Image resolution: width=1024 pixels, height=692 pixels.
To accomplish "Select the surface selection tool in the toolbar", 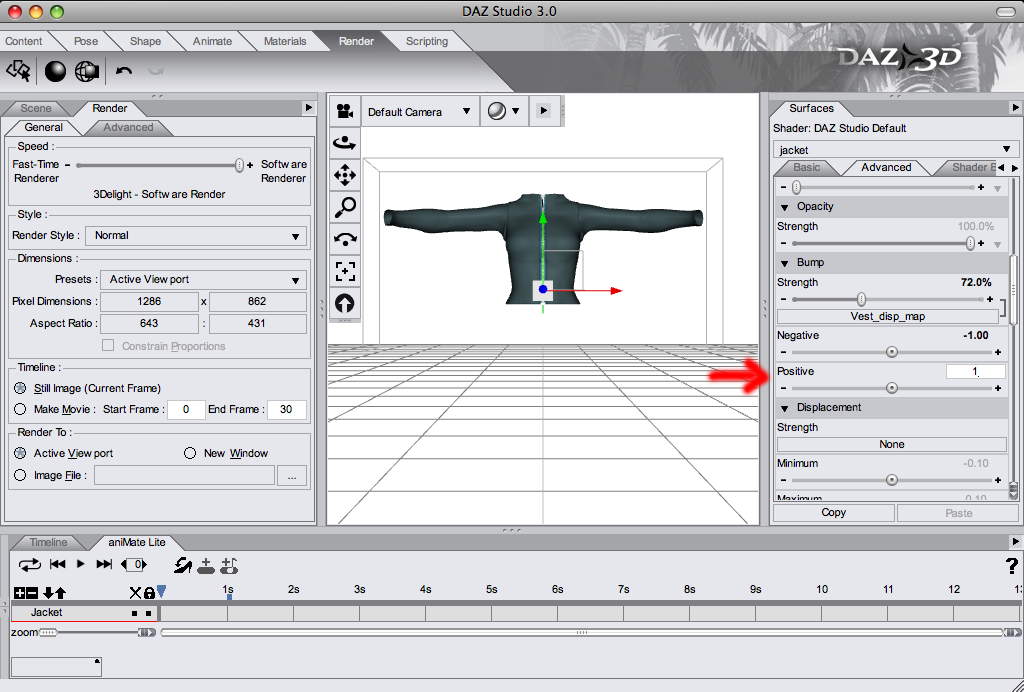I will coord(18,71).
